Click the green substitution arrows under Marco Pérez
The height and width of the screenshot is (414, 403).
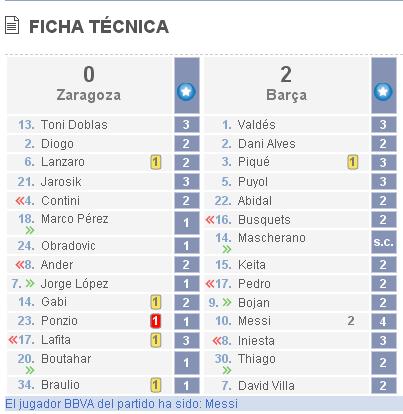(x=30, y=230)
